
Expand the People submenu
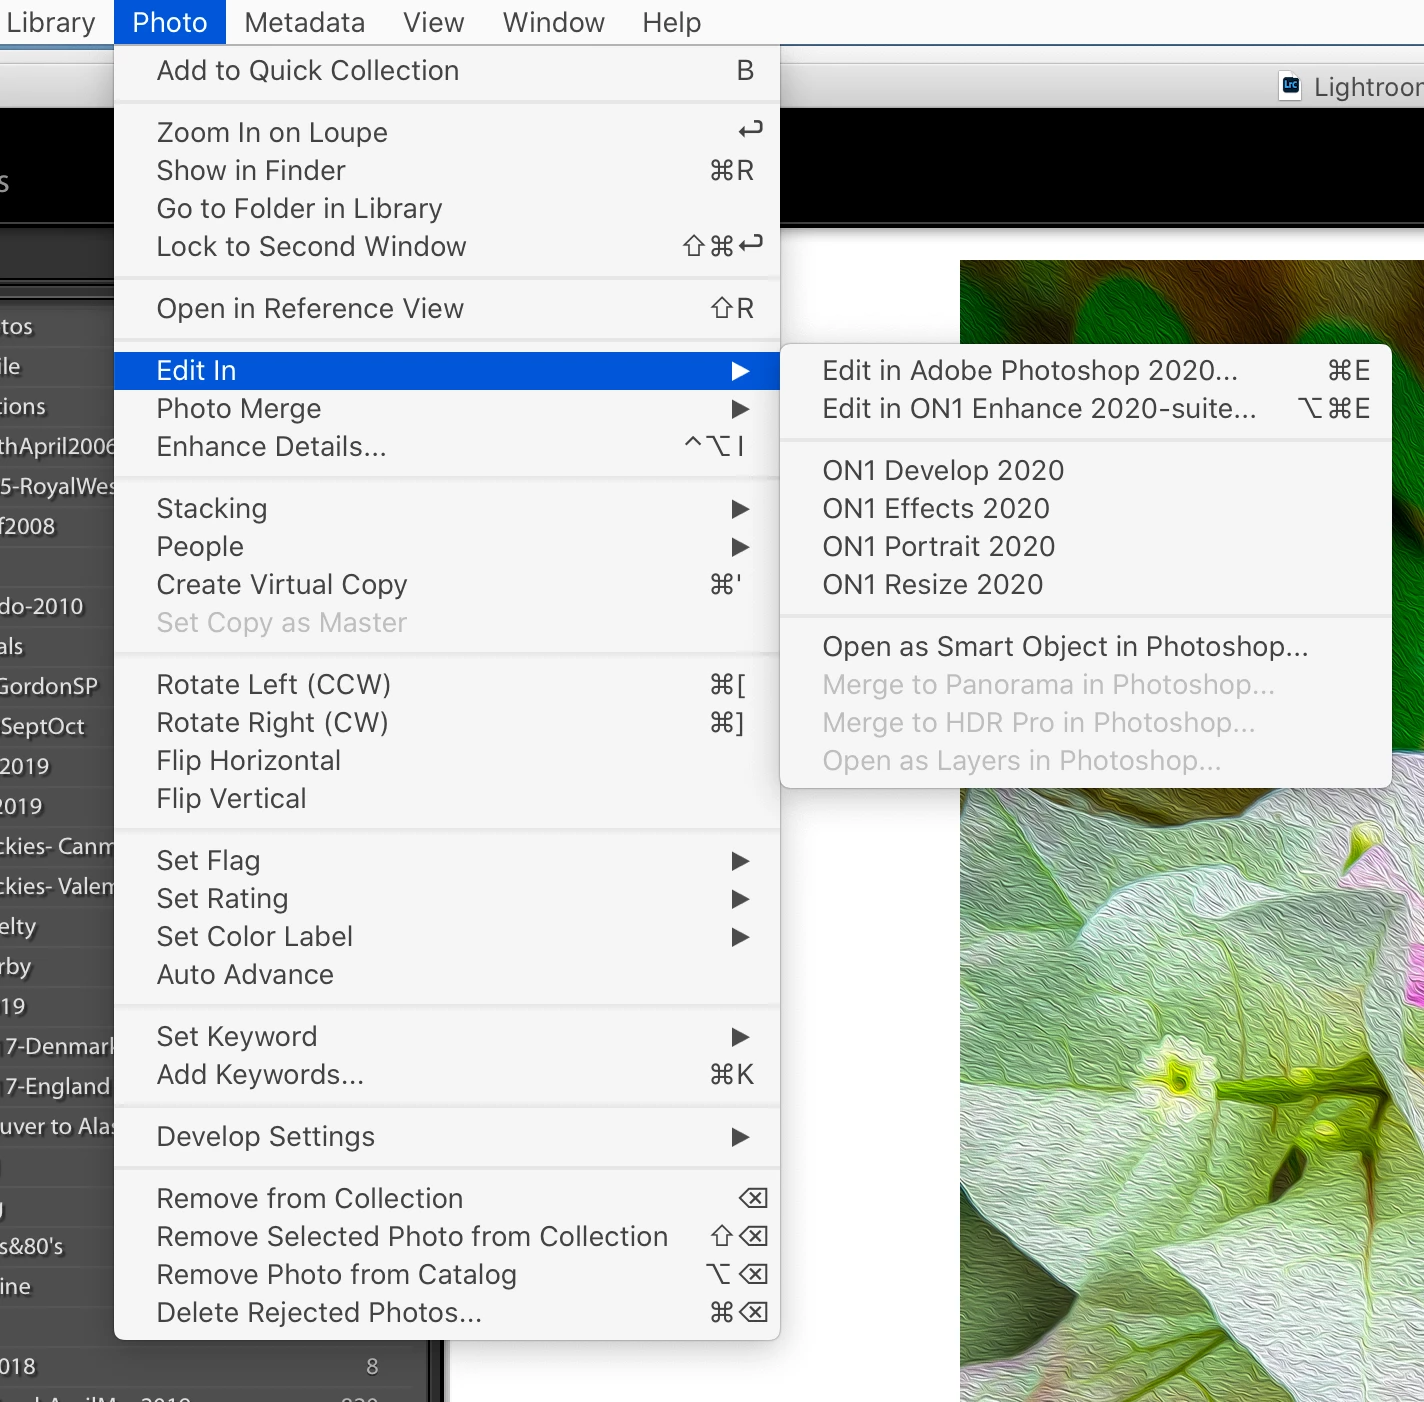447,547
